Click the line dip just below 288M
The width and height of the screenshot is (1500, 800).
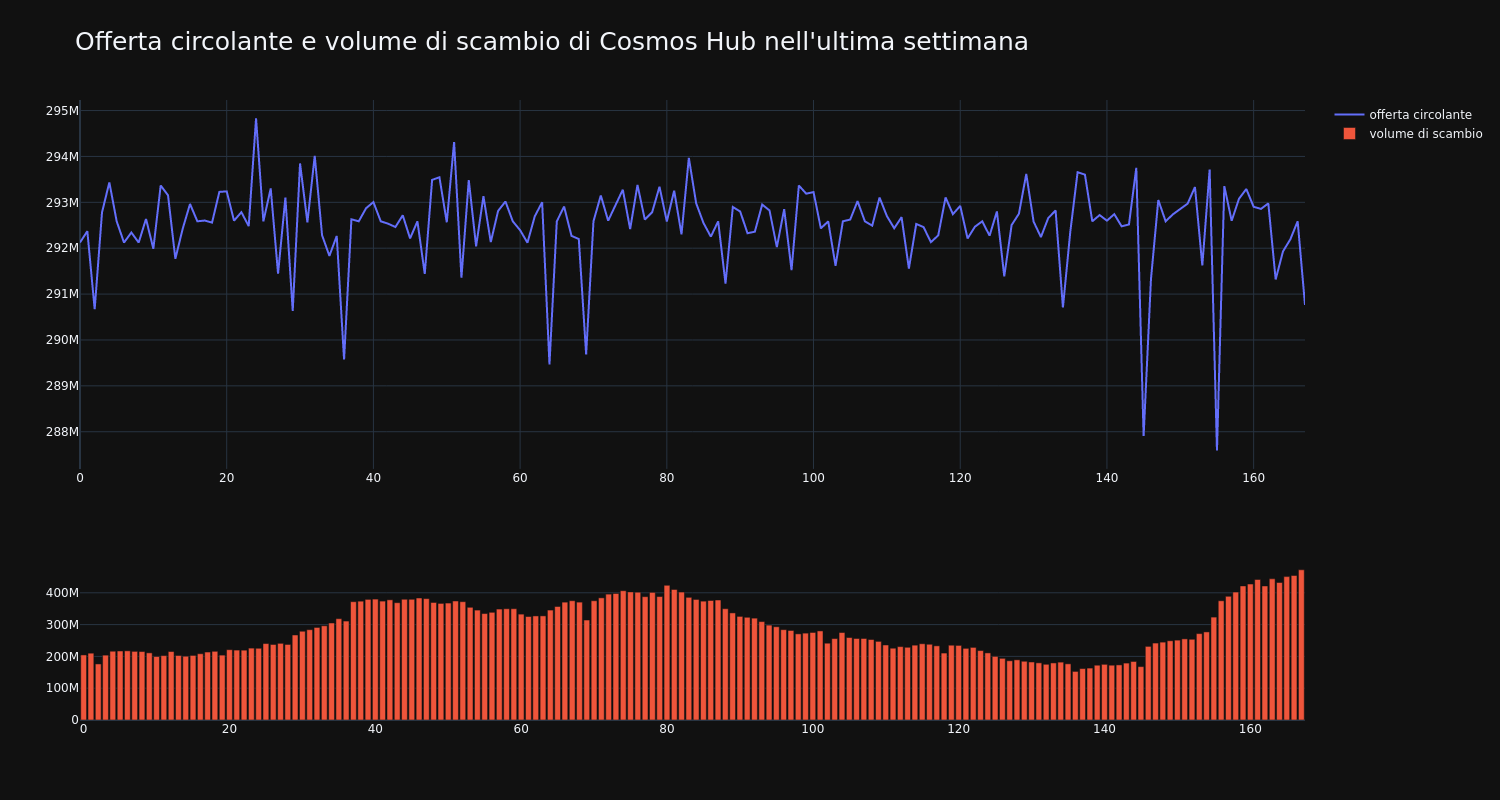point(1144,434)
